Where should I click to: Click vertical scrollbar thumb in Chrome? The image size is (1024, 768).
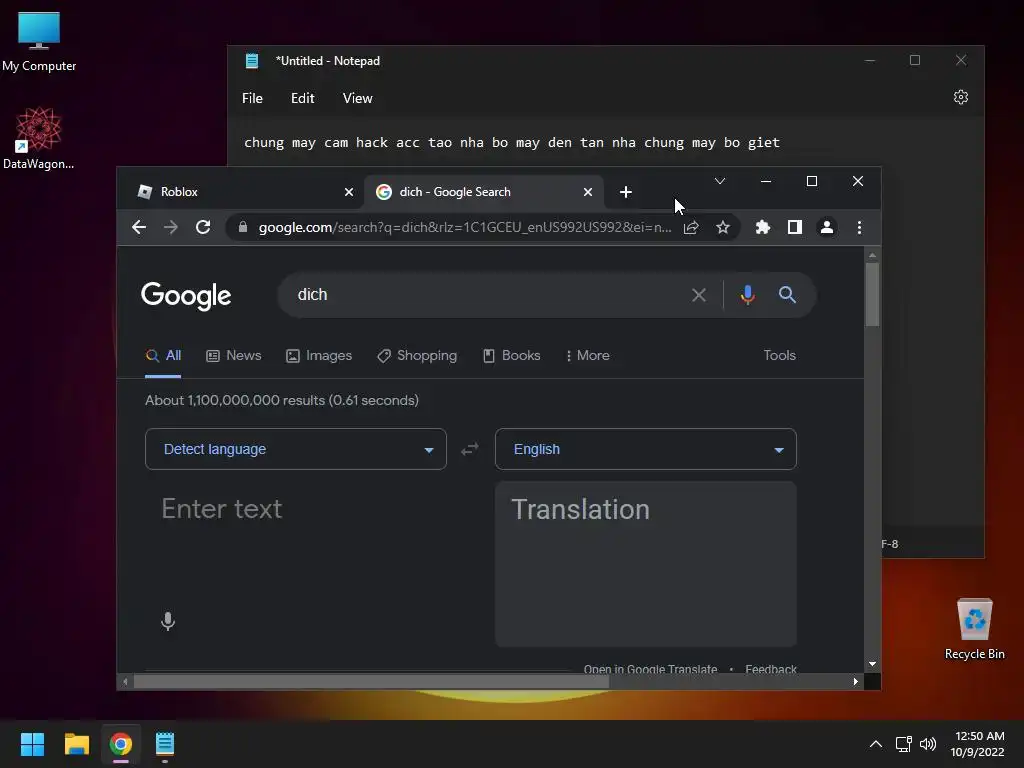click(x=872, y=294)
